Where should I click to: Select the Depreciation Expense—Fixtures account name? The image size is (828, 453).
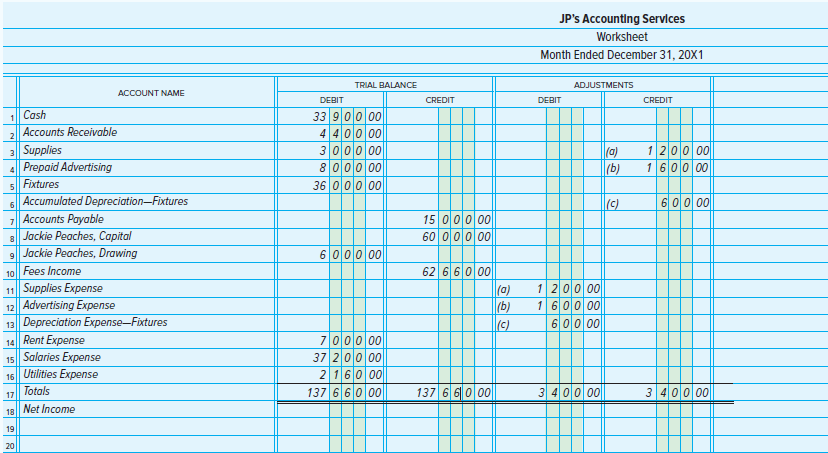95,323
